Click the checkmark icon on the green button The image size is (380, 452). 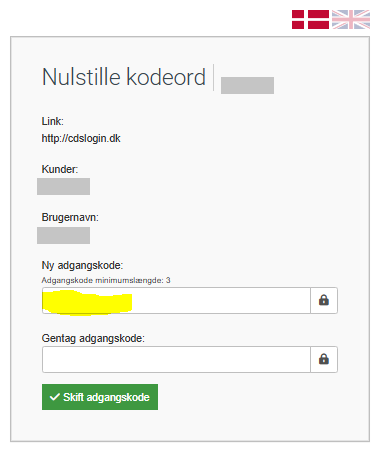54,397
